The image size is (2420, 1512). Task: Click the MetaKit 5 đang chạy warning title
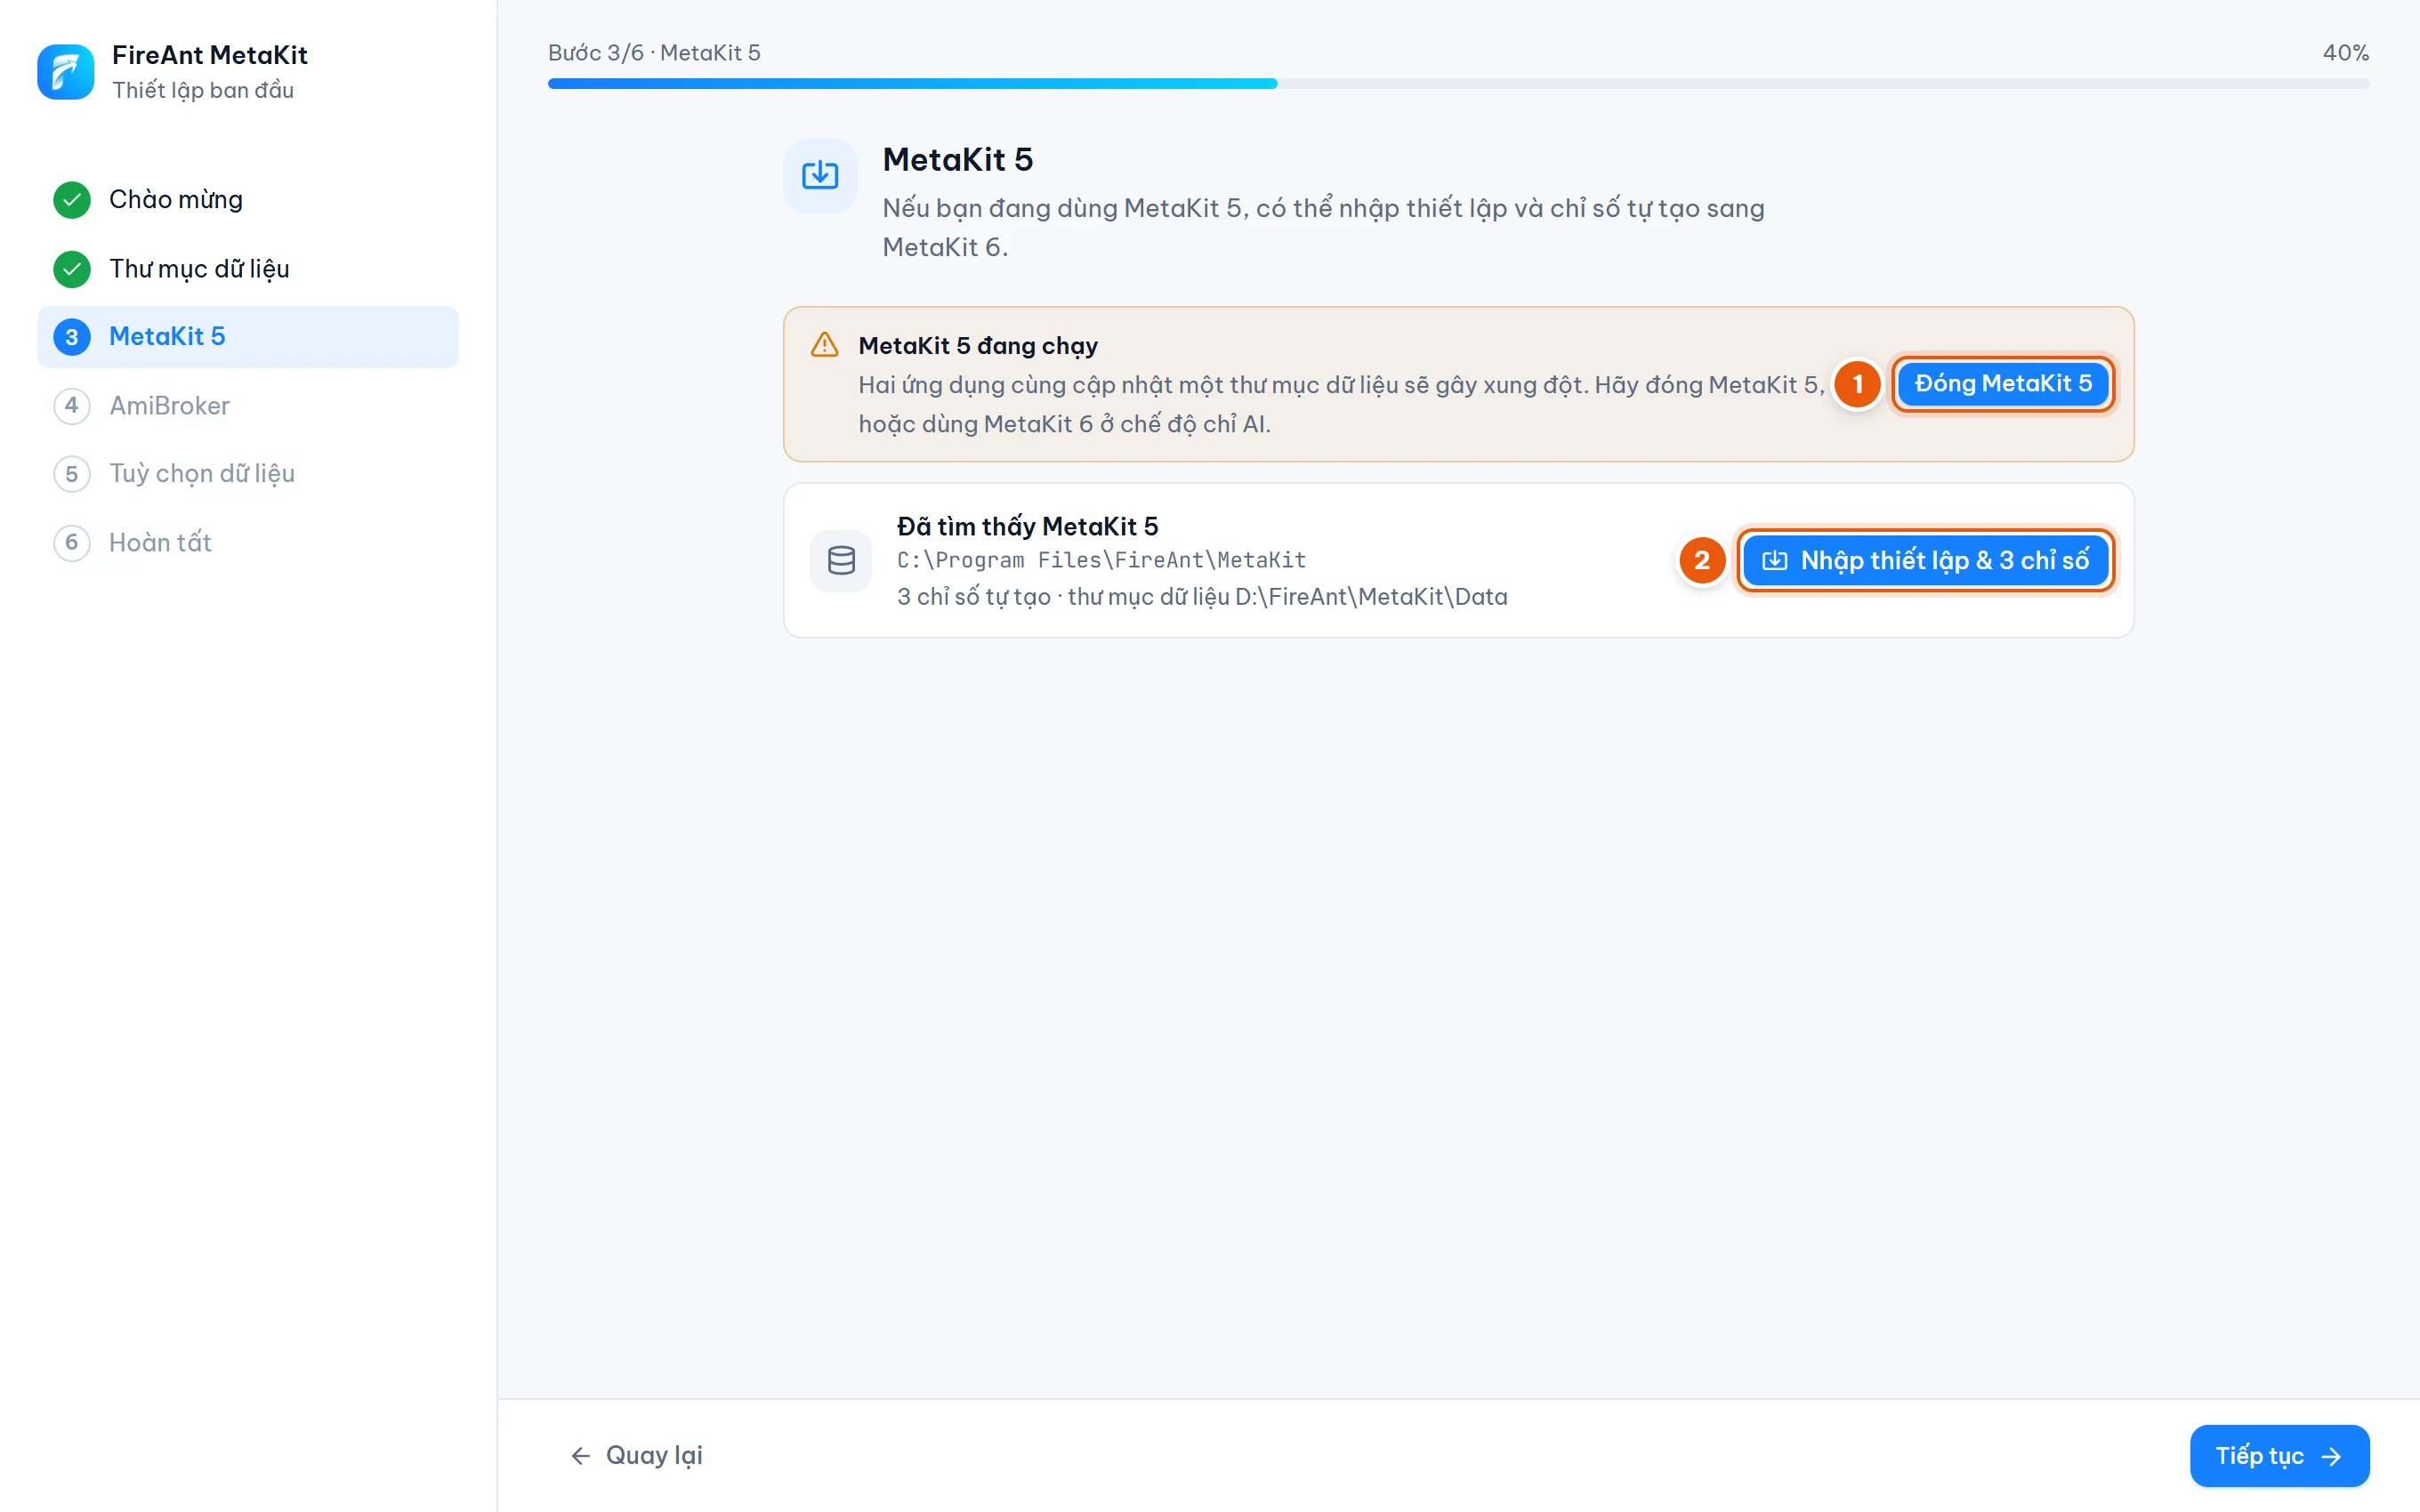[978, 346]
